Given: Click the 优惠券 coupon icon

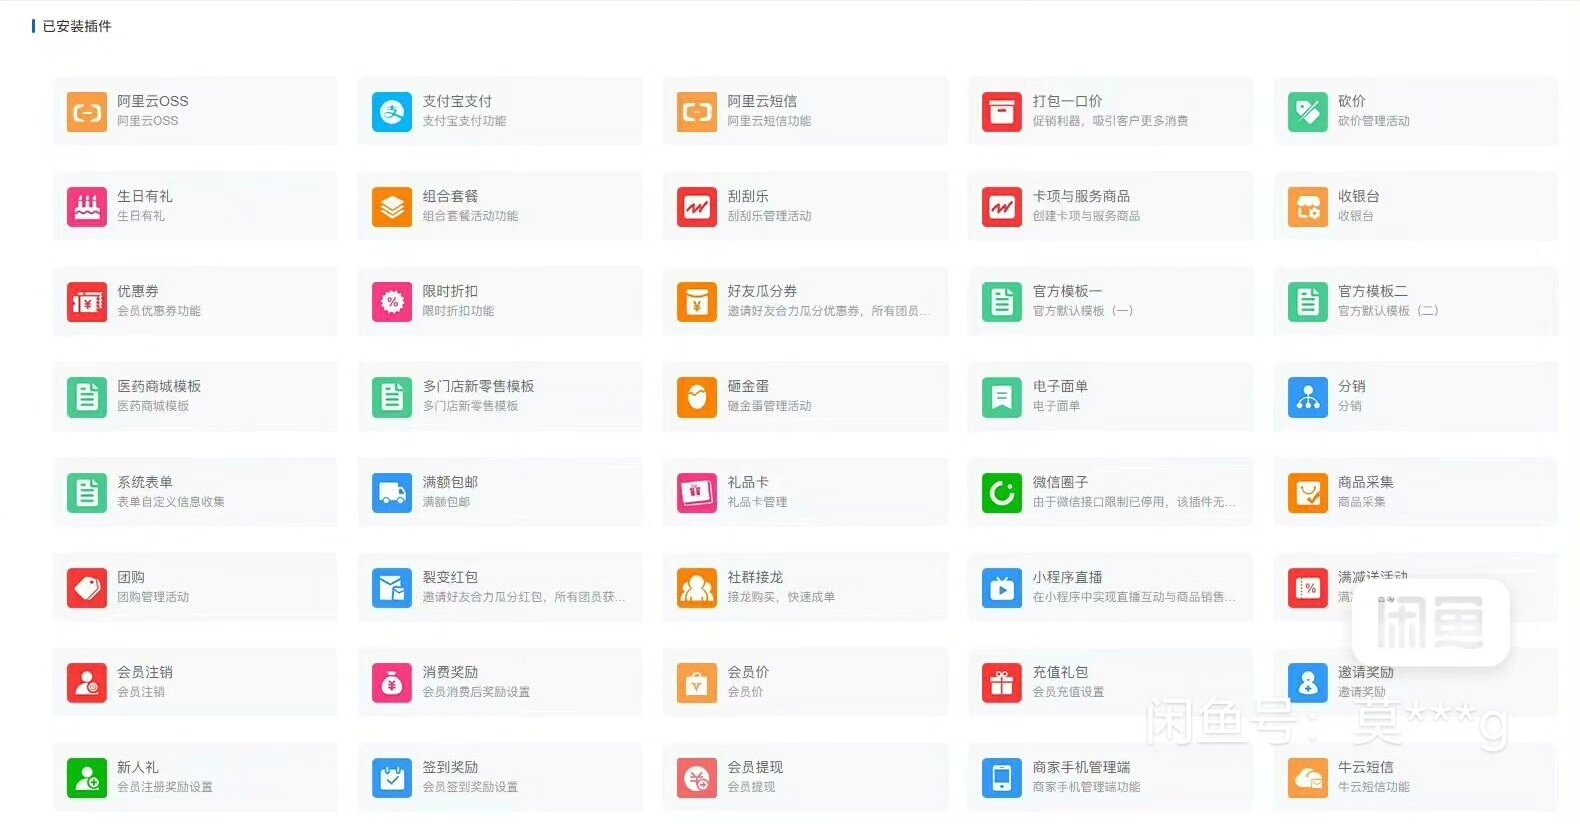Looking at the screenshot, I should (87, 302).
